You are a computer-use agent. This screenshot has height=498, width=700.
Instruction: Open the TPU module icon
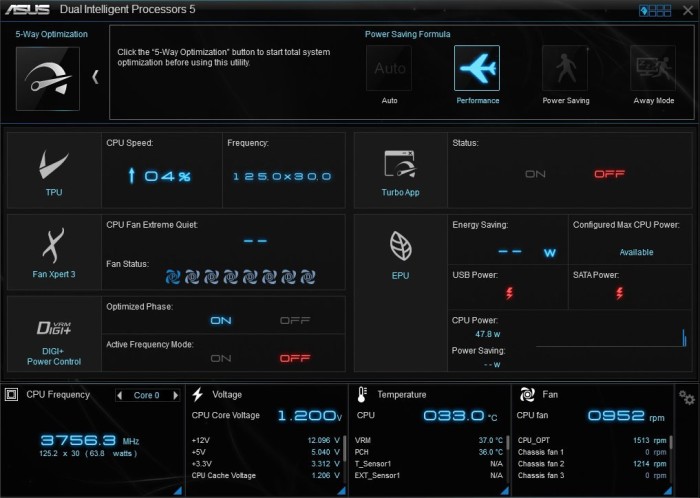(54, 170)
